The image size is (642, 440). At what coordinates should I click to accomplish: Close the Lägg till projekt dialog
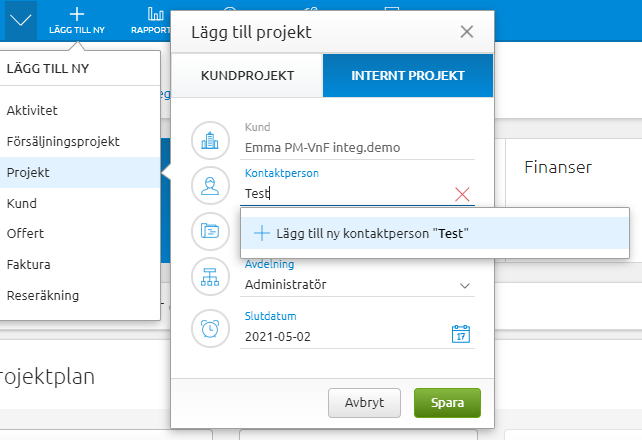click(466, 31)
